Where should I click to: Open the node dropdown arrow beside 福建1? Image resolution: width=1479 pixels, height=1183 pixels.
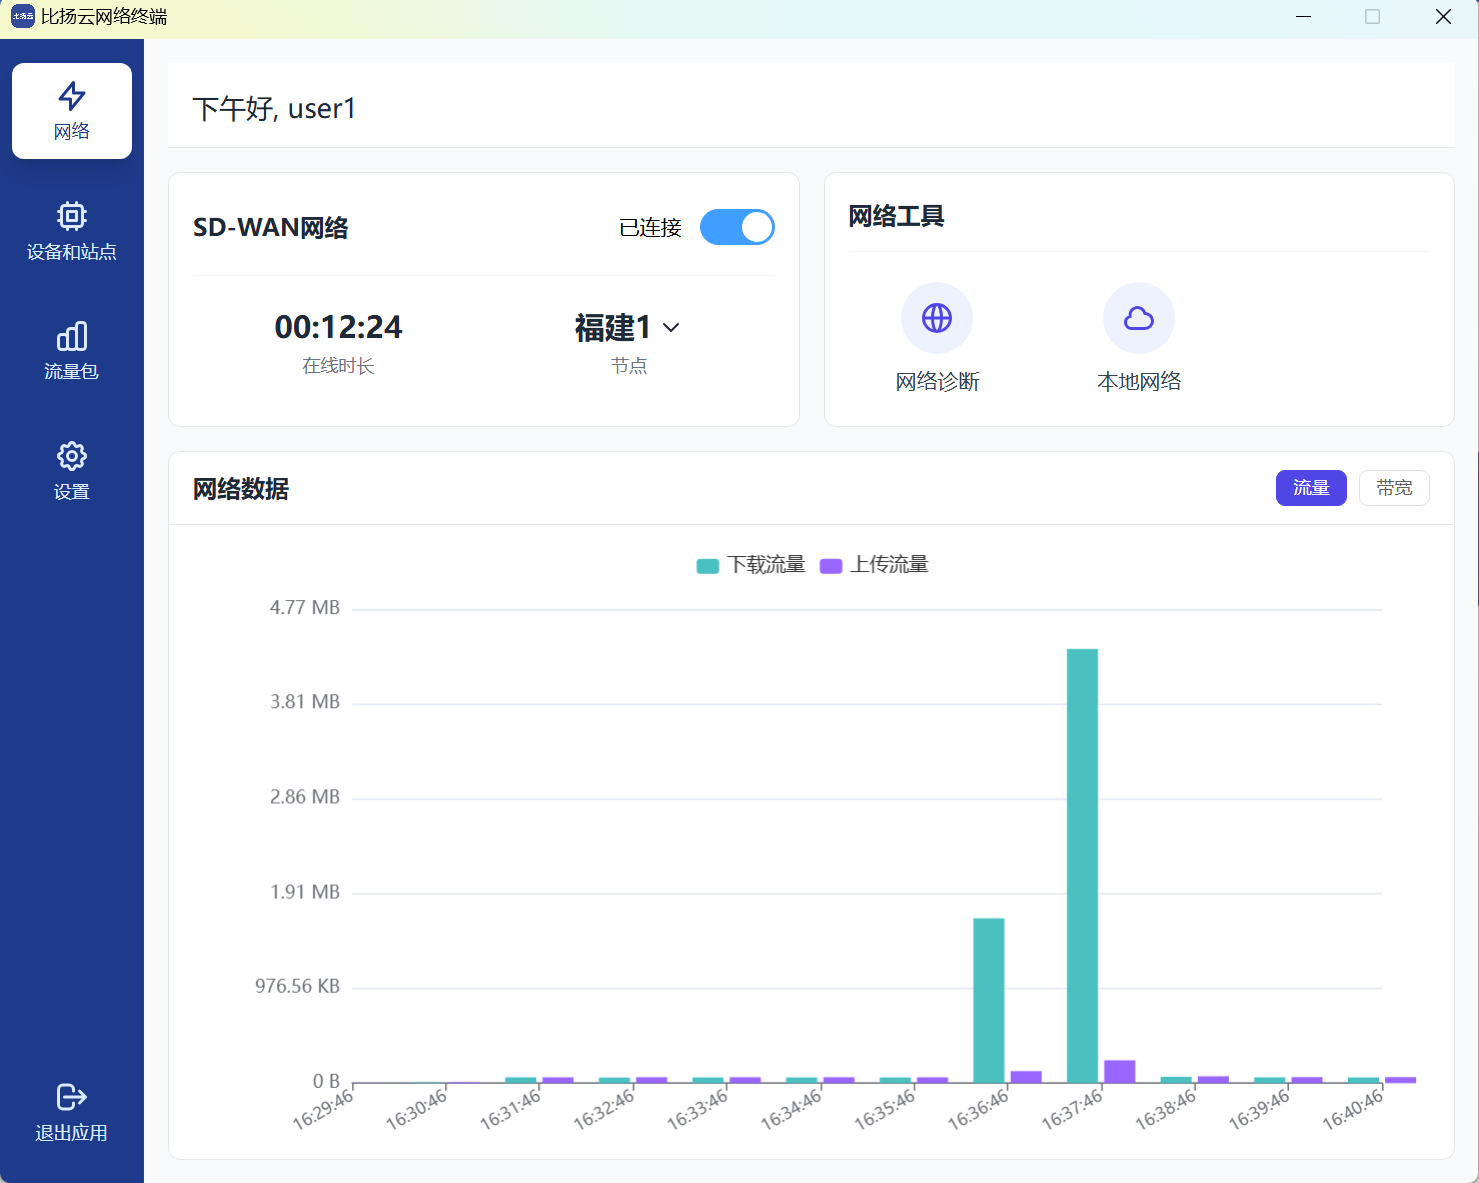pyautogui.click(x=671, y=328)
